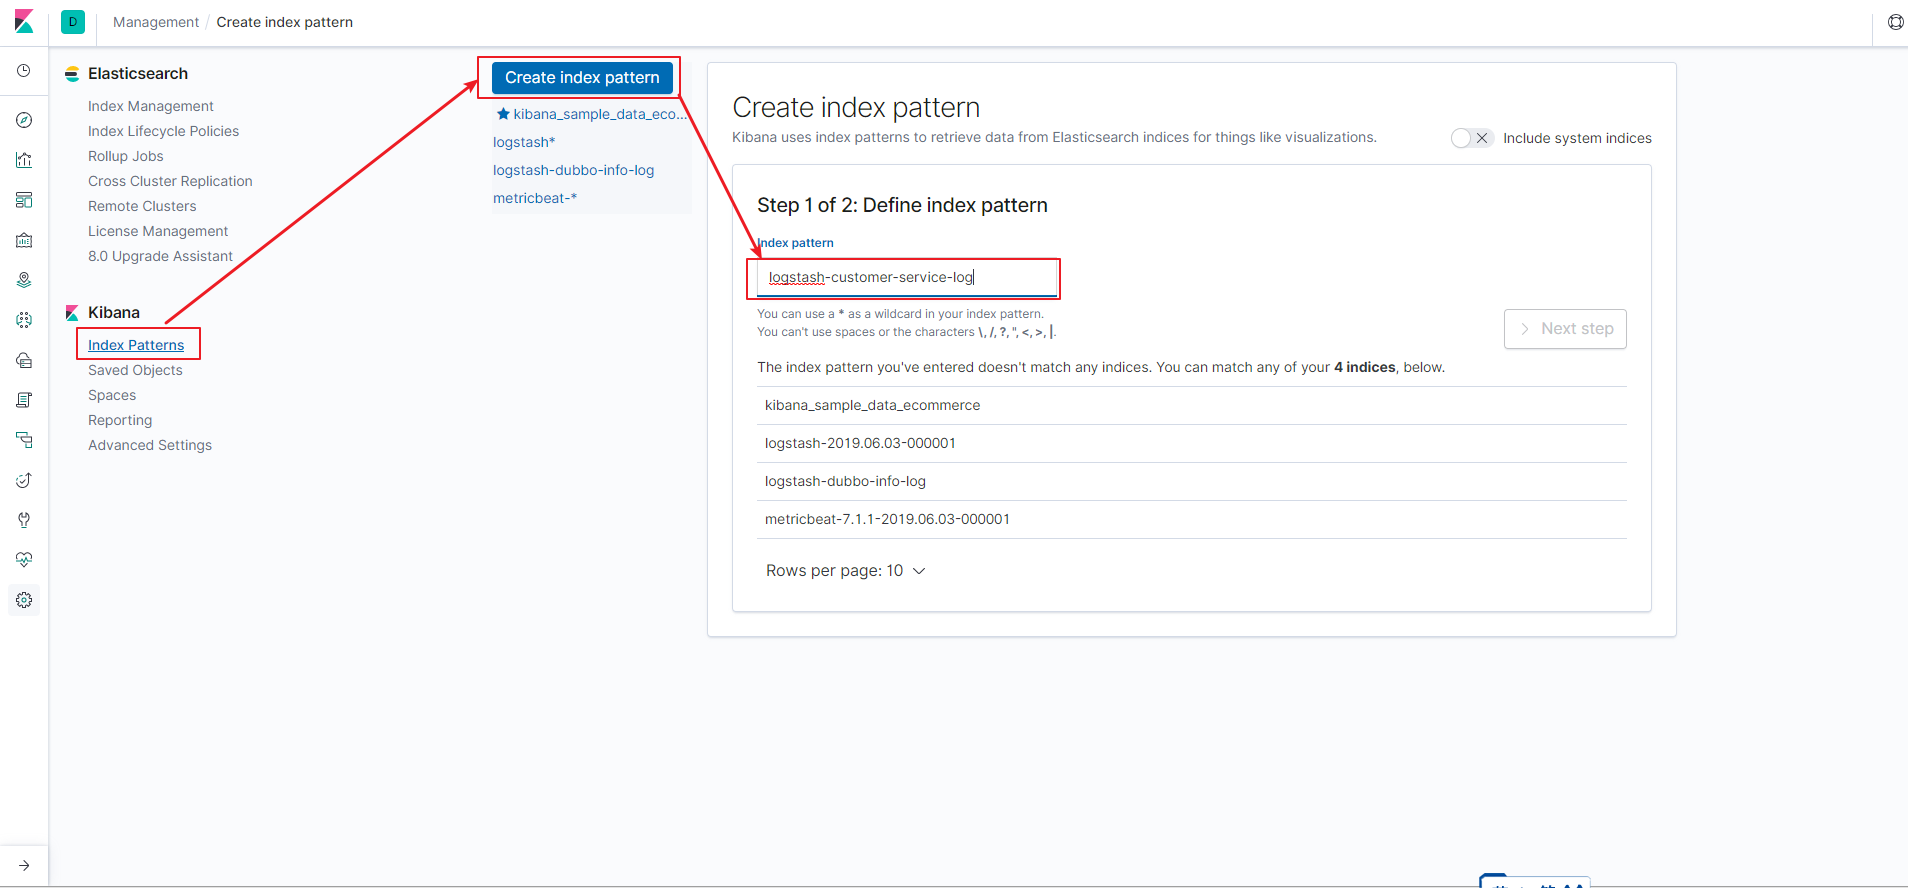Click the Elasticsearch section heading

point(138,74)
